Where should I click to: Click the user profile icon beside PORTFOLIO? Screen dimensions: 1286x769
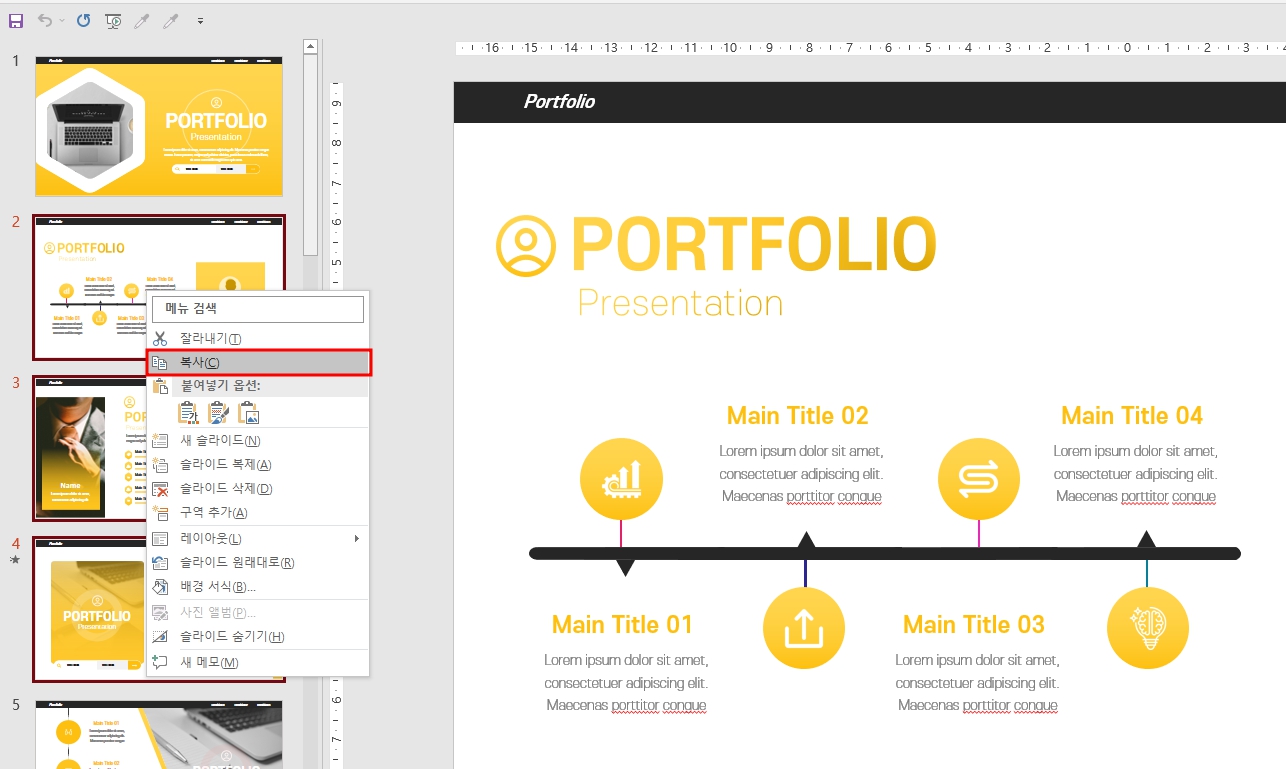[525, 246]
